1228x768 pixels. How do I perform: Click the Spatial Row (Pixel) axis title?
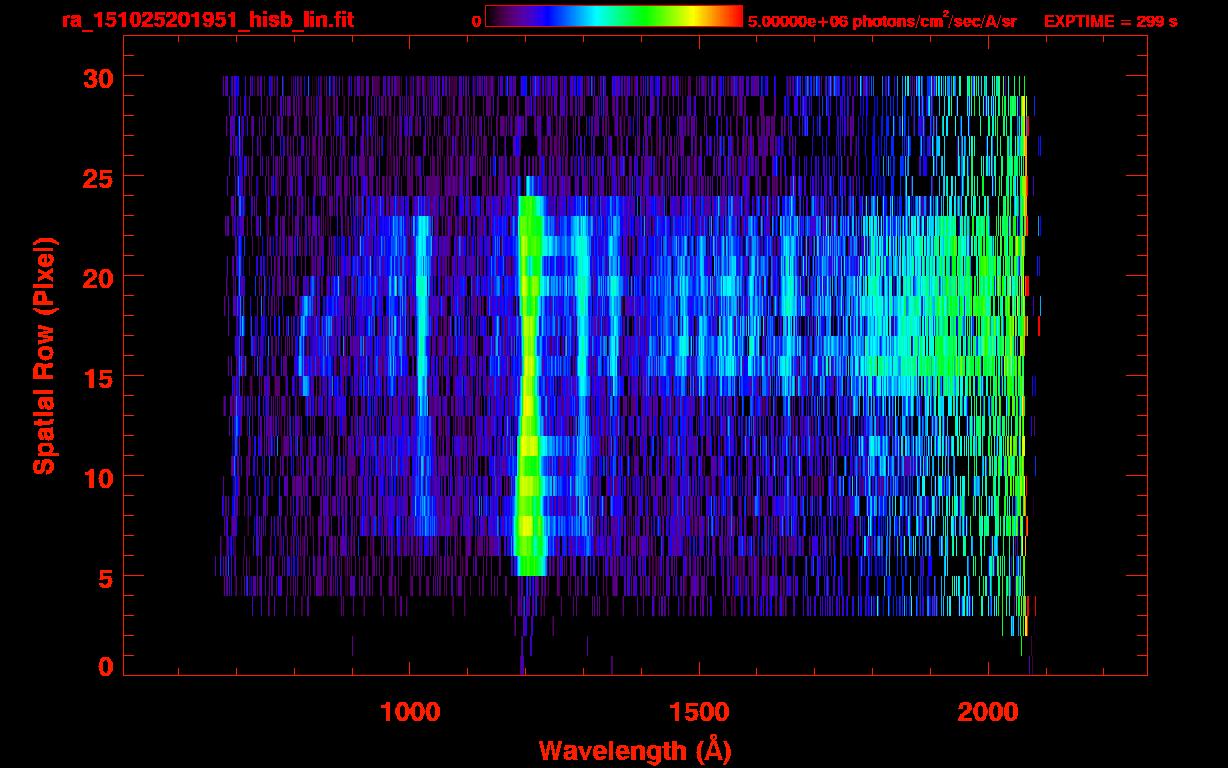tap(43, 355)
